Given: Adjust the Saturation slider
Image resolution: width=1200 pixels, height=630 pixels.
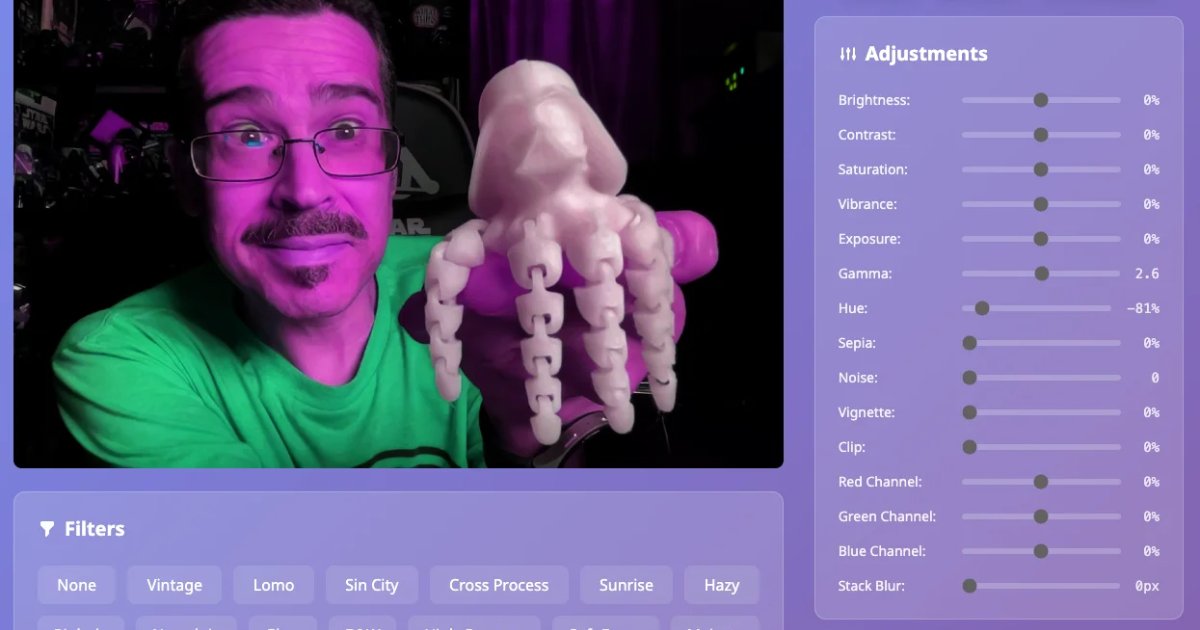Looking at the screenshot, I should (x=1041, y=169).
